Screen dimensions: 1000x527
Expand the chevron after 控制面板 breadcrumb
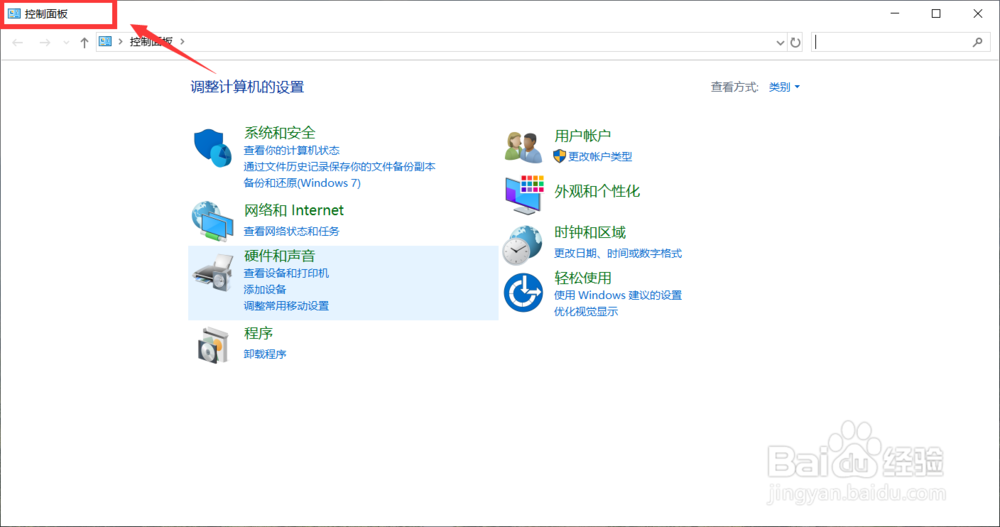[x=182, y=41]
